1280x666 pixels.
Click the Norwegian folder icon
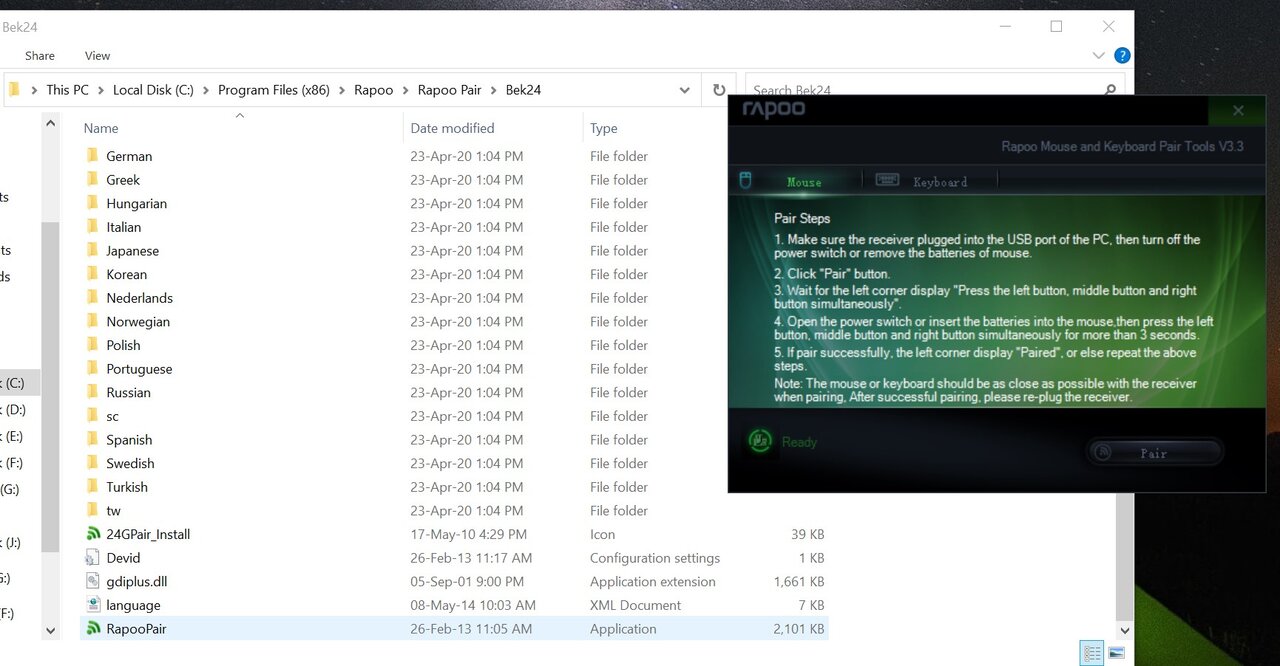[93, 322]
